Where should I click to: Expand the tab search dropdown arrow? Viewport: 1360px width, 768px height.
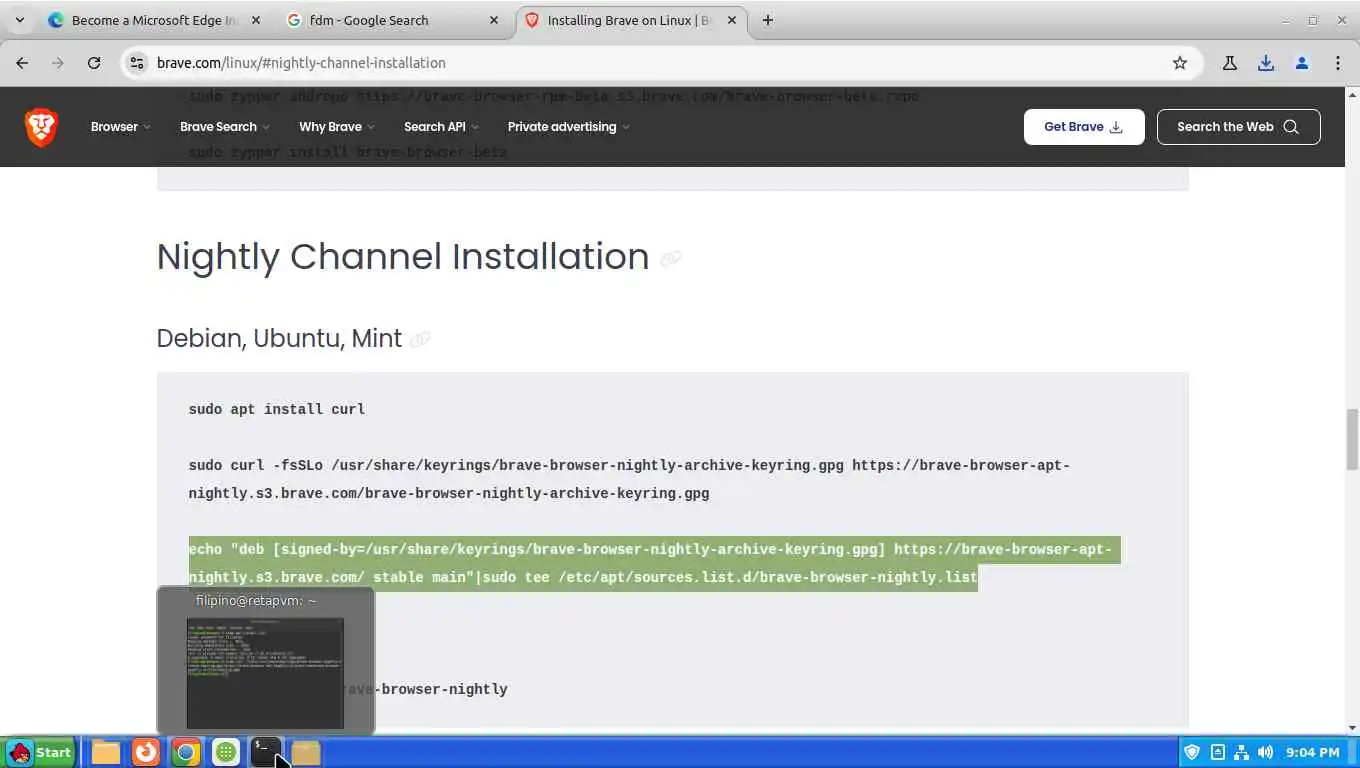click(19, 20)
